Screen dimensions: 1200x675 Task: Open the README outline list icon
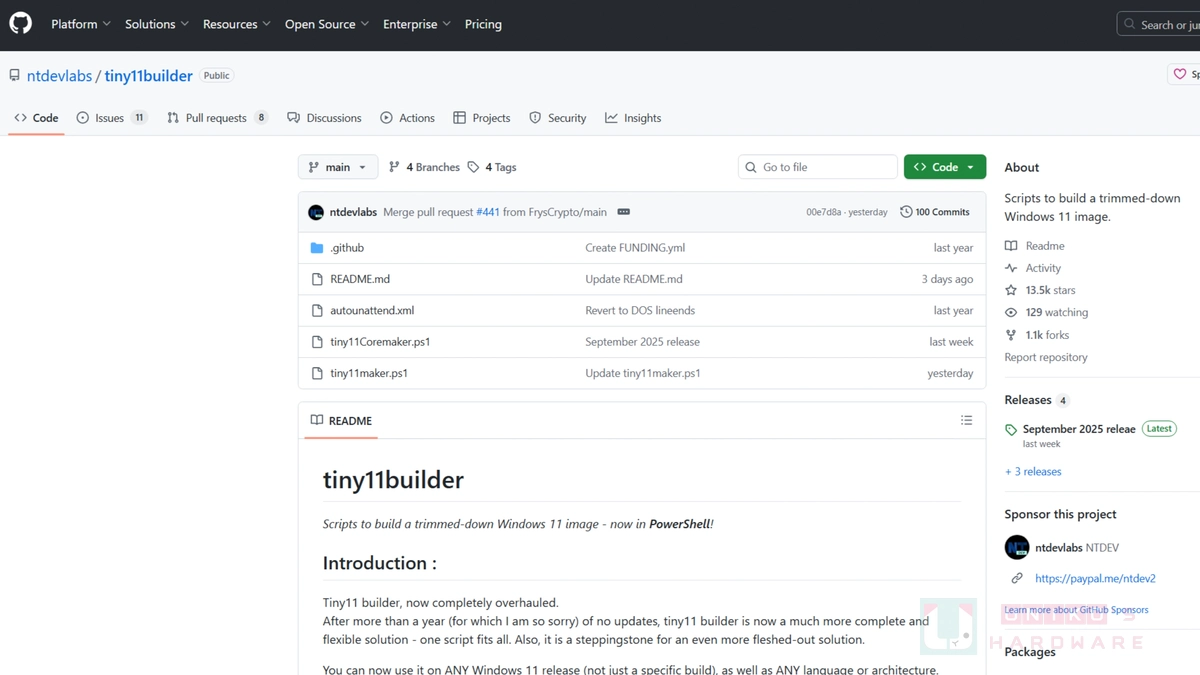pyautogui.click(x=966, y=420)
